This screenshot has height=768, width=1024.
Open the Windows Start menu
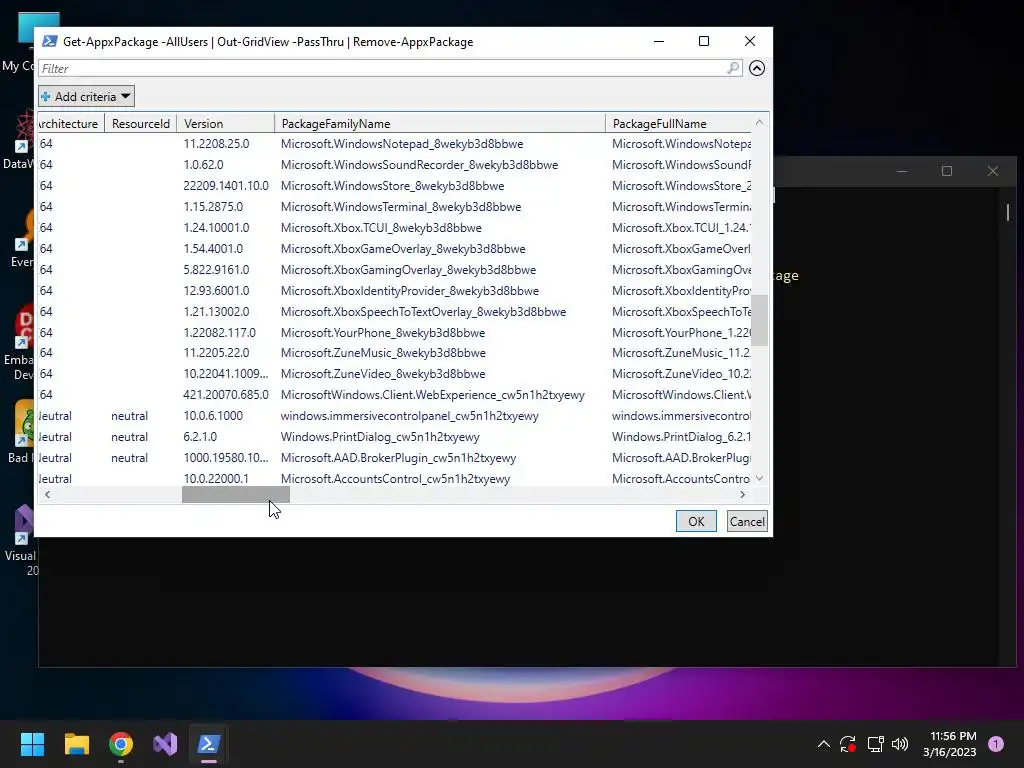(x=32, y=744)
